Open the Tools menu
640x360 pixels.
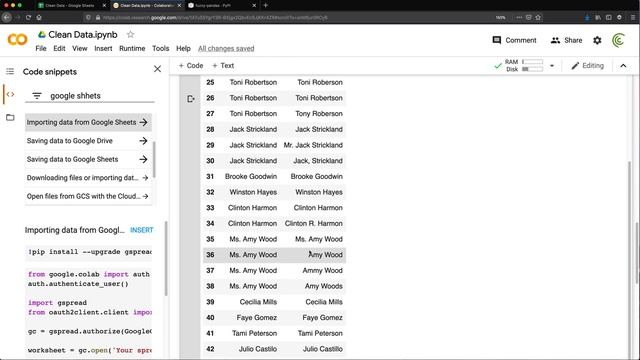pyautogui.click(x=160, y=48)
